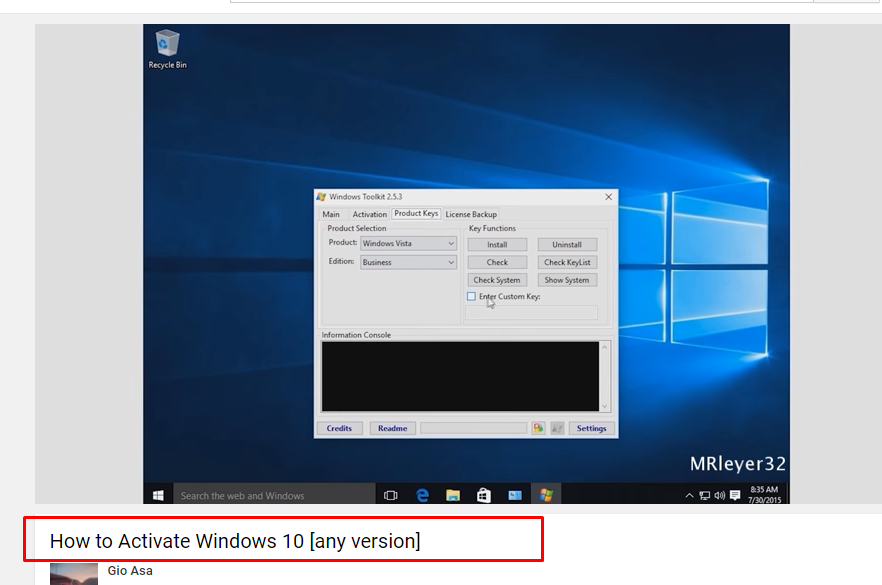Click the blue window app taskbar icon
The height and width of the screenshot is (585, 882).
click(x=515, y=495)
